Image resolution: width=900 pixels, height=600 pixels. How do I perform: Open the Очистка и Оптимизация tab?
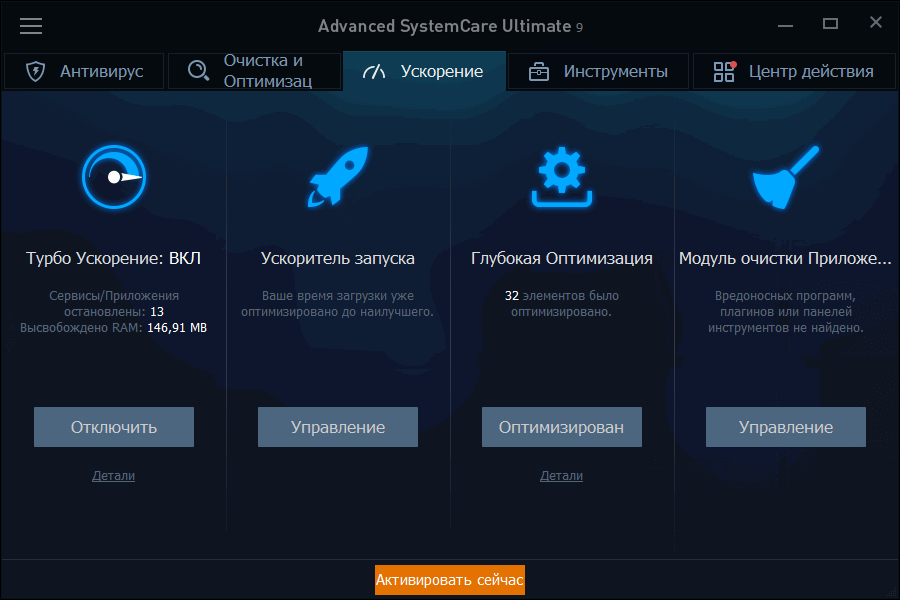point(255,70)
